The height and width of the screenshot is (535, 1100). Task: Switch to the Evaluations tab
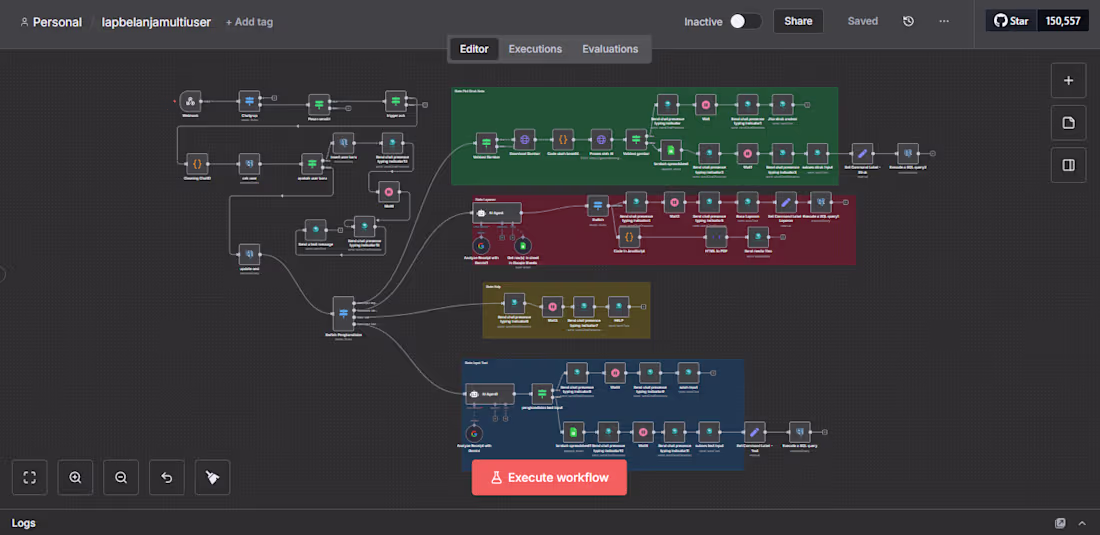click(610, 49)
